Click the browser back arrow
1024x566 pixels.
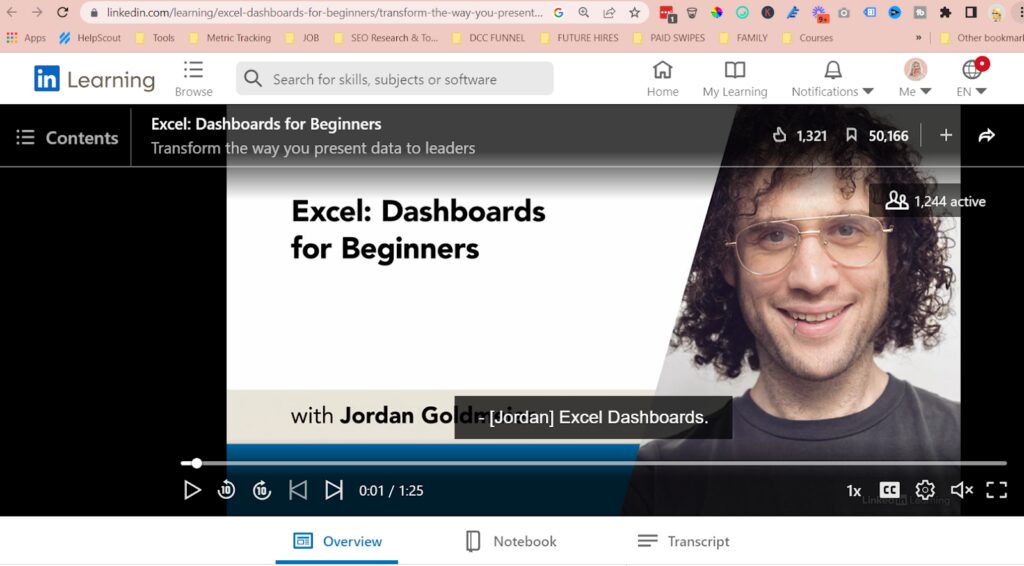(12, 12)
